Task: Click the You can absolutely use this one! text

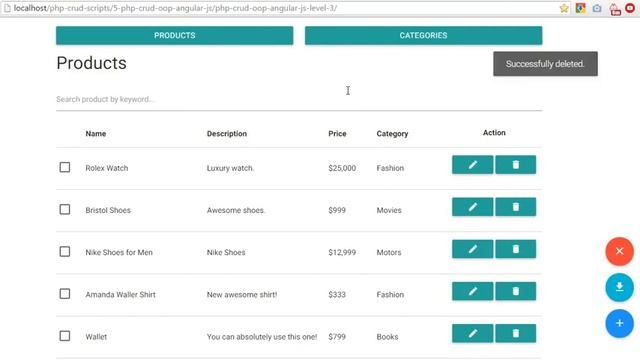Action: click(262, 337)
